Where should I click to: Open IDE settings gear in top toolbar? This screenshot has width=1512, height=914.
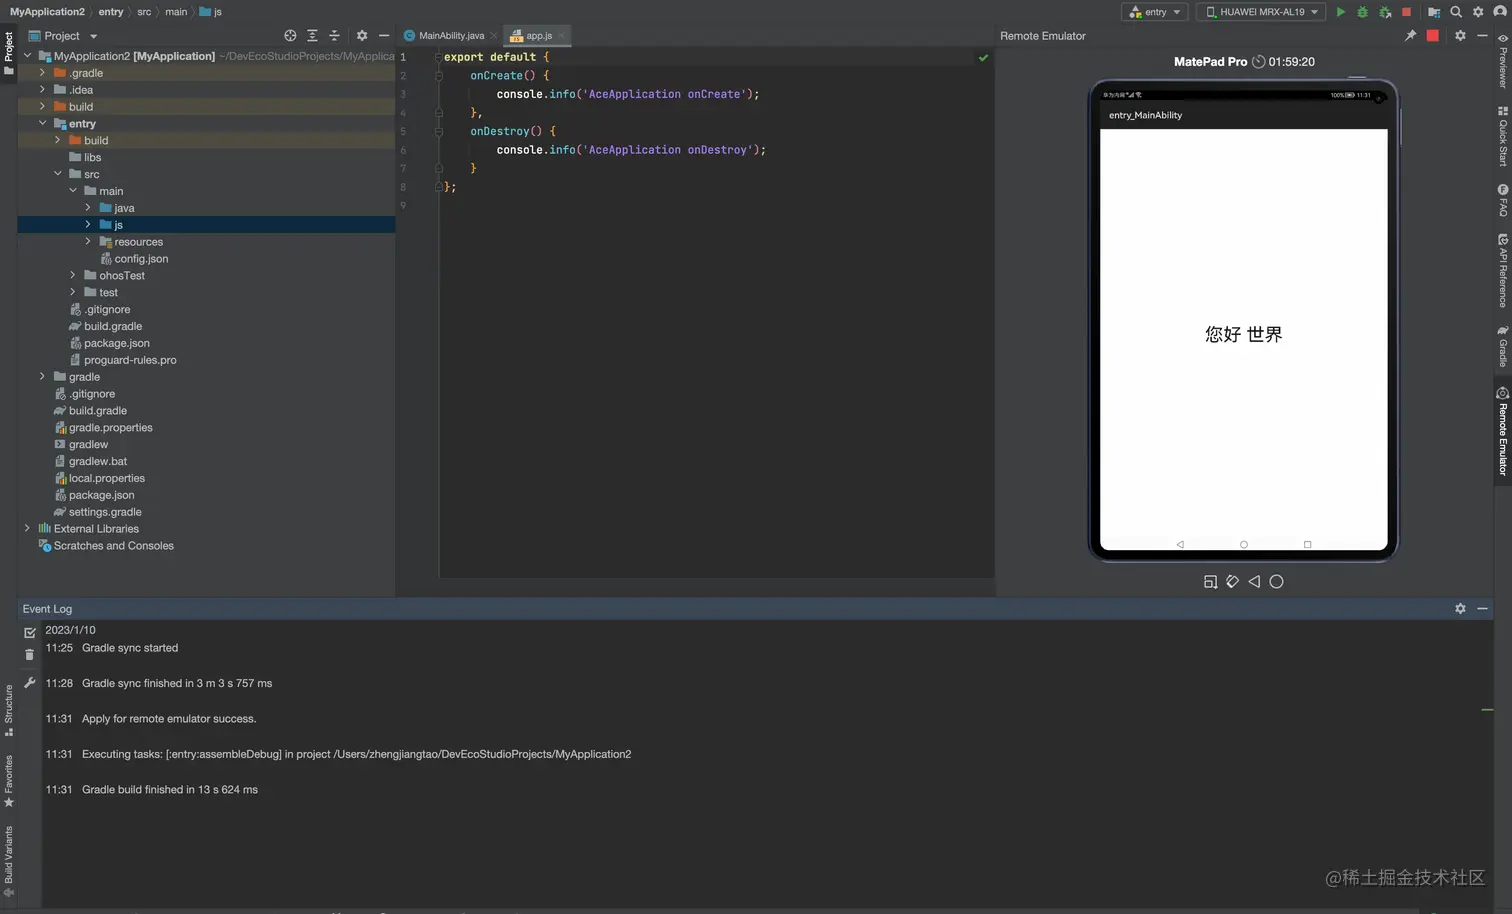click(1478, 12)
